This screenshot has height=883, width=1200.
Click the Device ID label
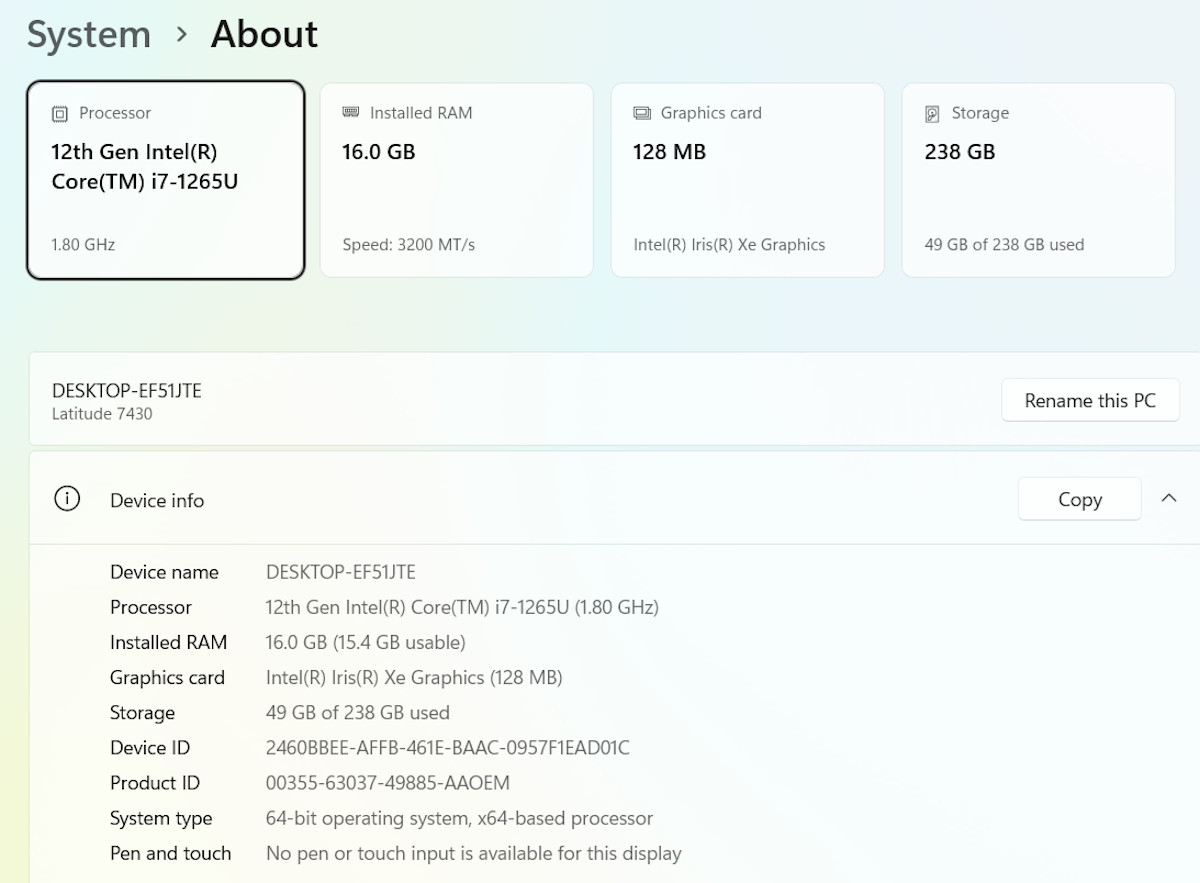(150, 747)
